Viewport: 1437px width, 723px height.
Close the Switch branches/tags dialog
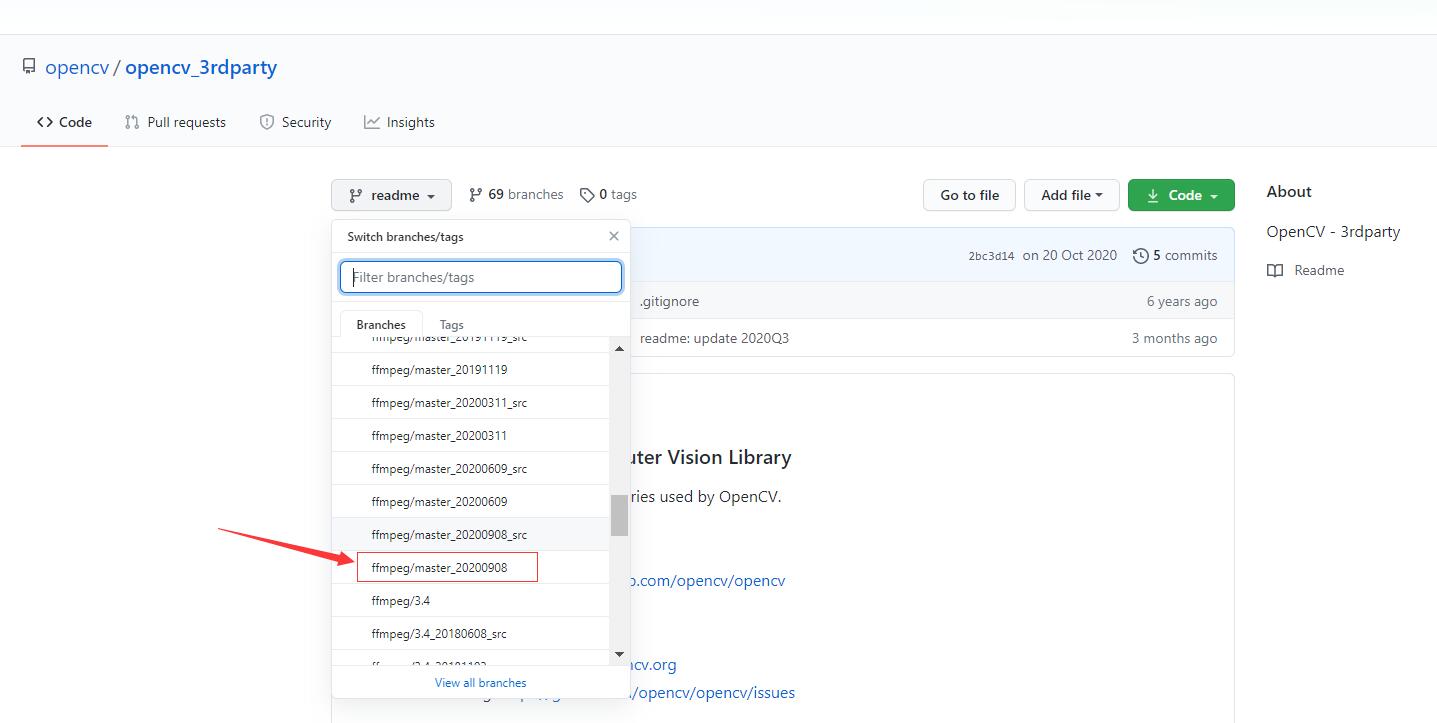(x=613, y=236)
